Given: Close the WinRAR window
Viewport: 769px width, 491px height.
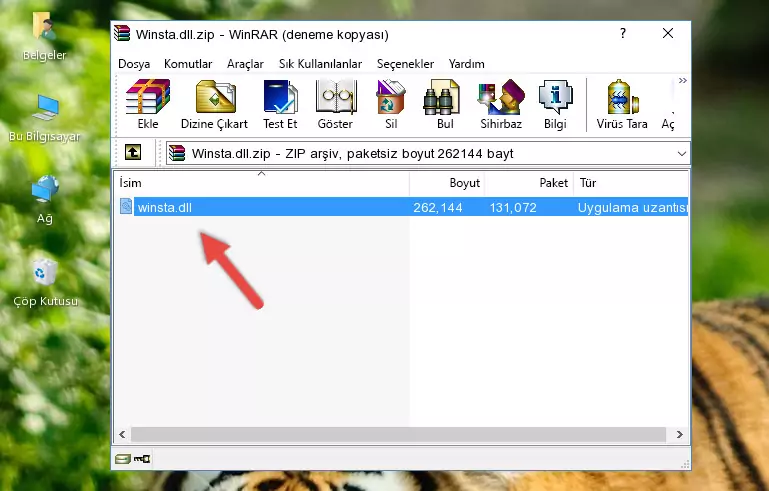Looking at the screenshot, I should click(x=667, y=33).
